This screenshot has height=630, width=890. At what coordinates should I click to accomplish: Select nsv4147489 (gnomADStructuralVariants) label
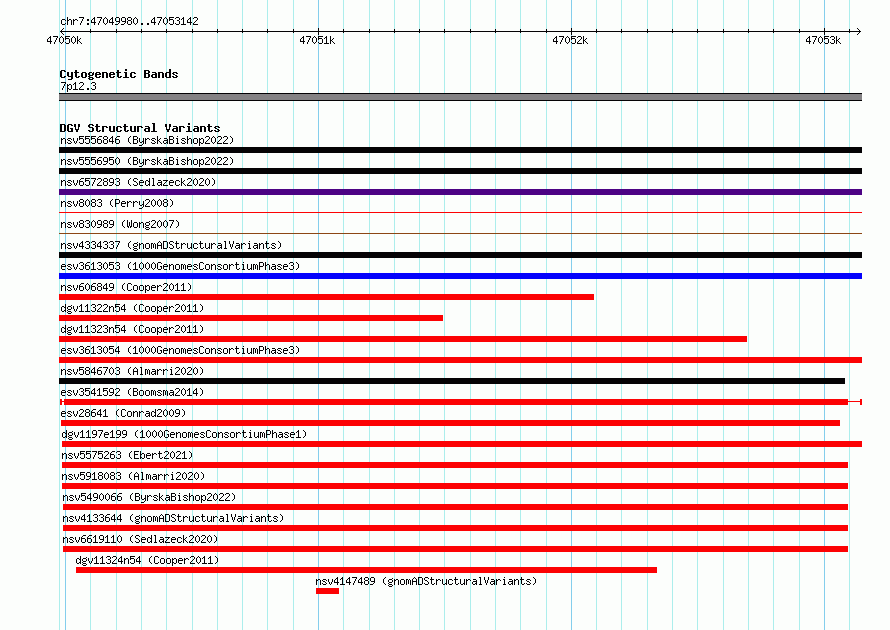pos(426,581)
